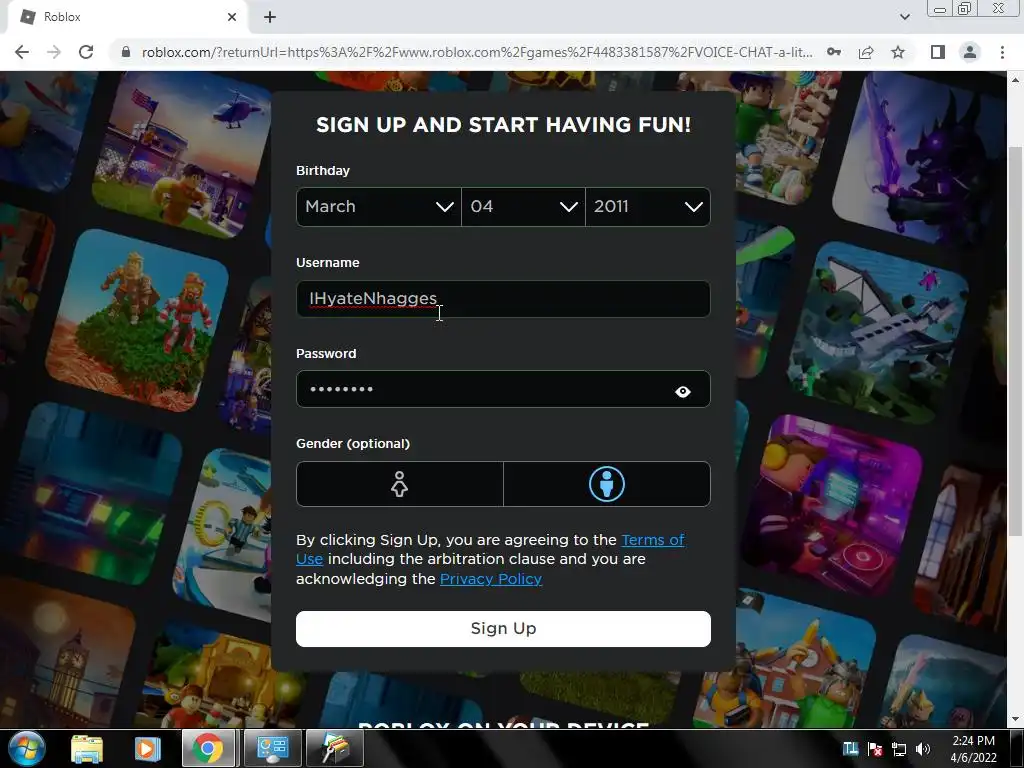1024x768 pixels.
Task: Switch to the Roblox tab
Action: [x=127, y=17]
